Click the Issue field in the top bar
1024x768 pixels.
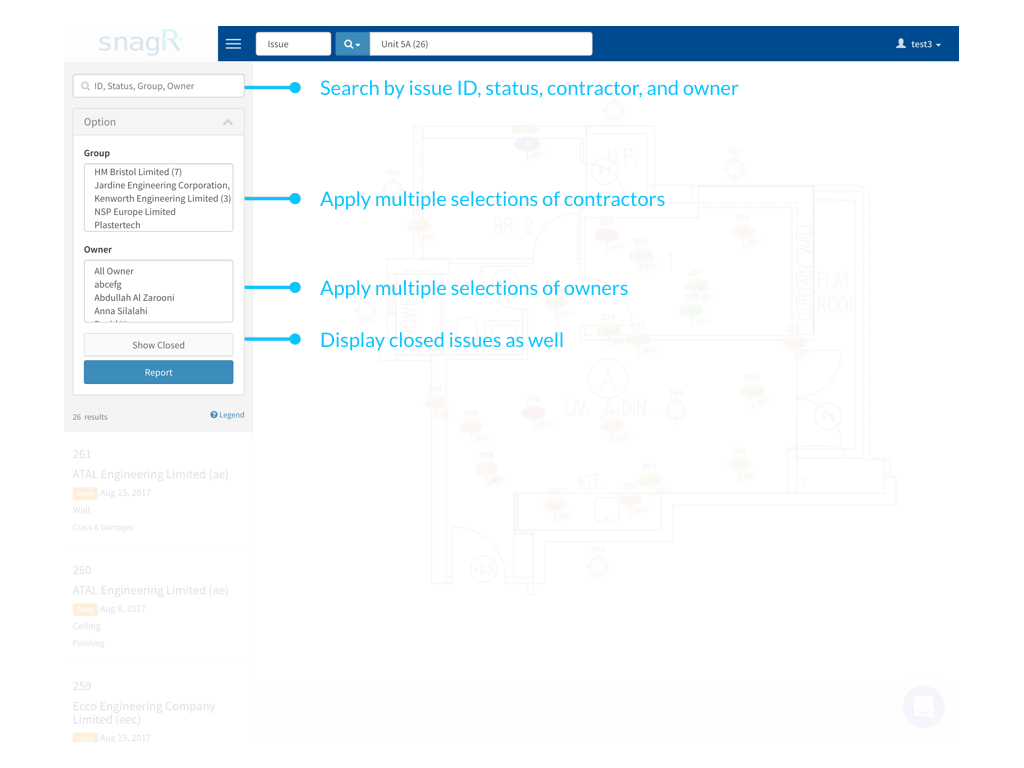(293, 44)
